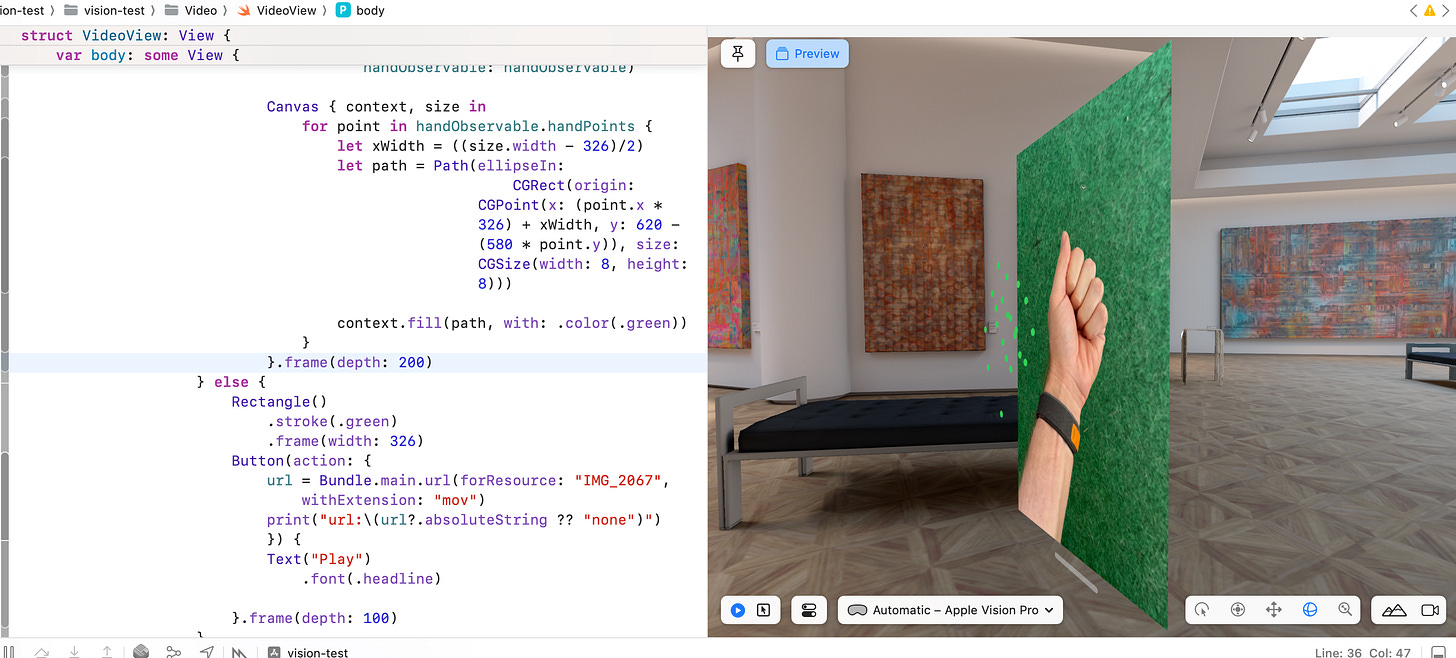Screen dimensions: 1456x658
Task: Select the pan (move) camera control icon
Action: (x=1274, y=609)
